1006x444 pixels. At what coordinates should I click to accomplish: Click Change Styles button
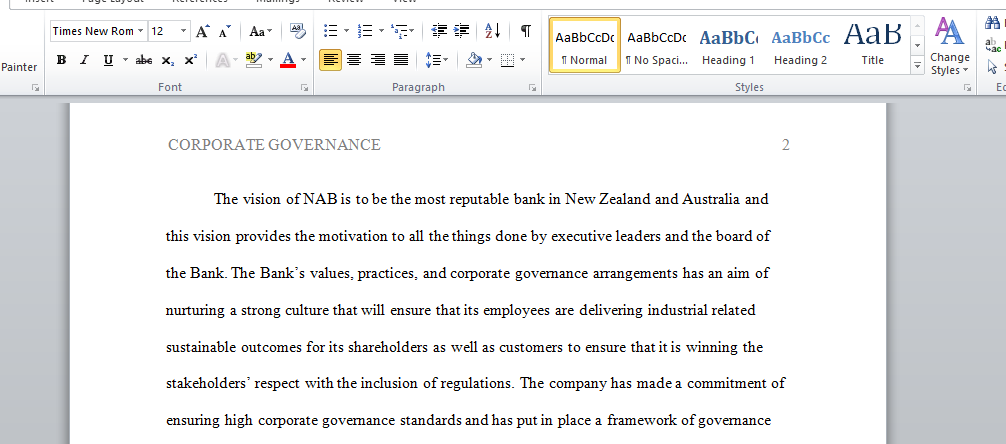(x=950, y=46)
